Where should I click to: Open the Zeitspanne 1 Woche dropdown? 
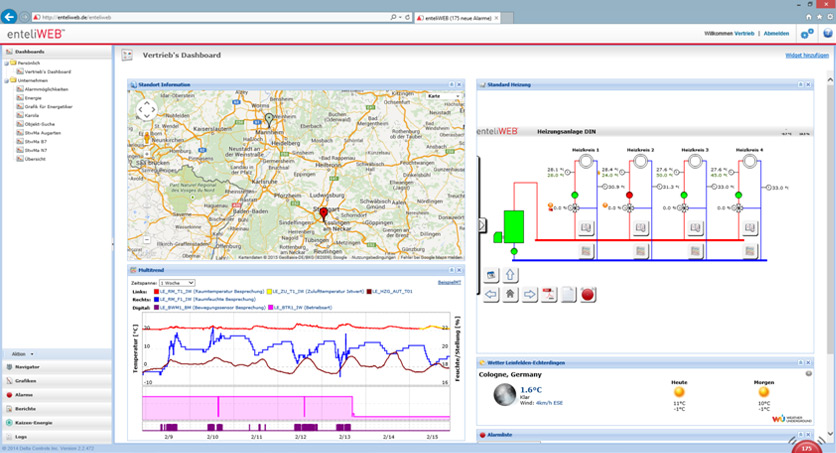click(177, 283)
